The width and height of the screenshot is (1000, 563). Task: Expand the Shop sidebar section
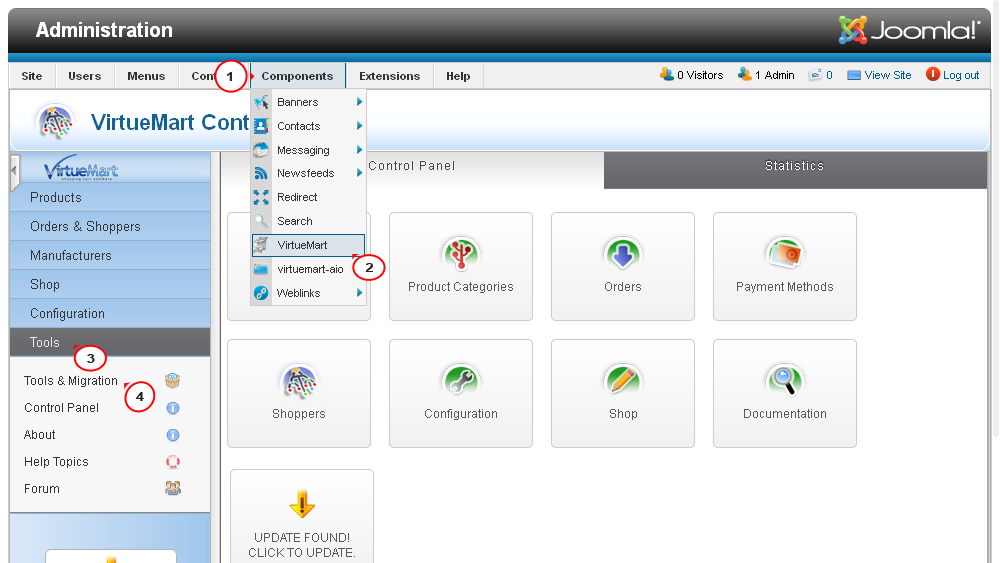pos(110,284)
